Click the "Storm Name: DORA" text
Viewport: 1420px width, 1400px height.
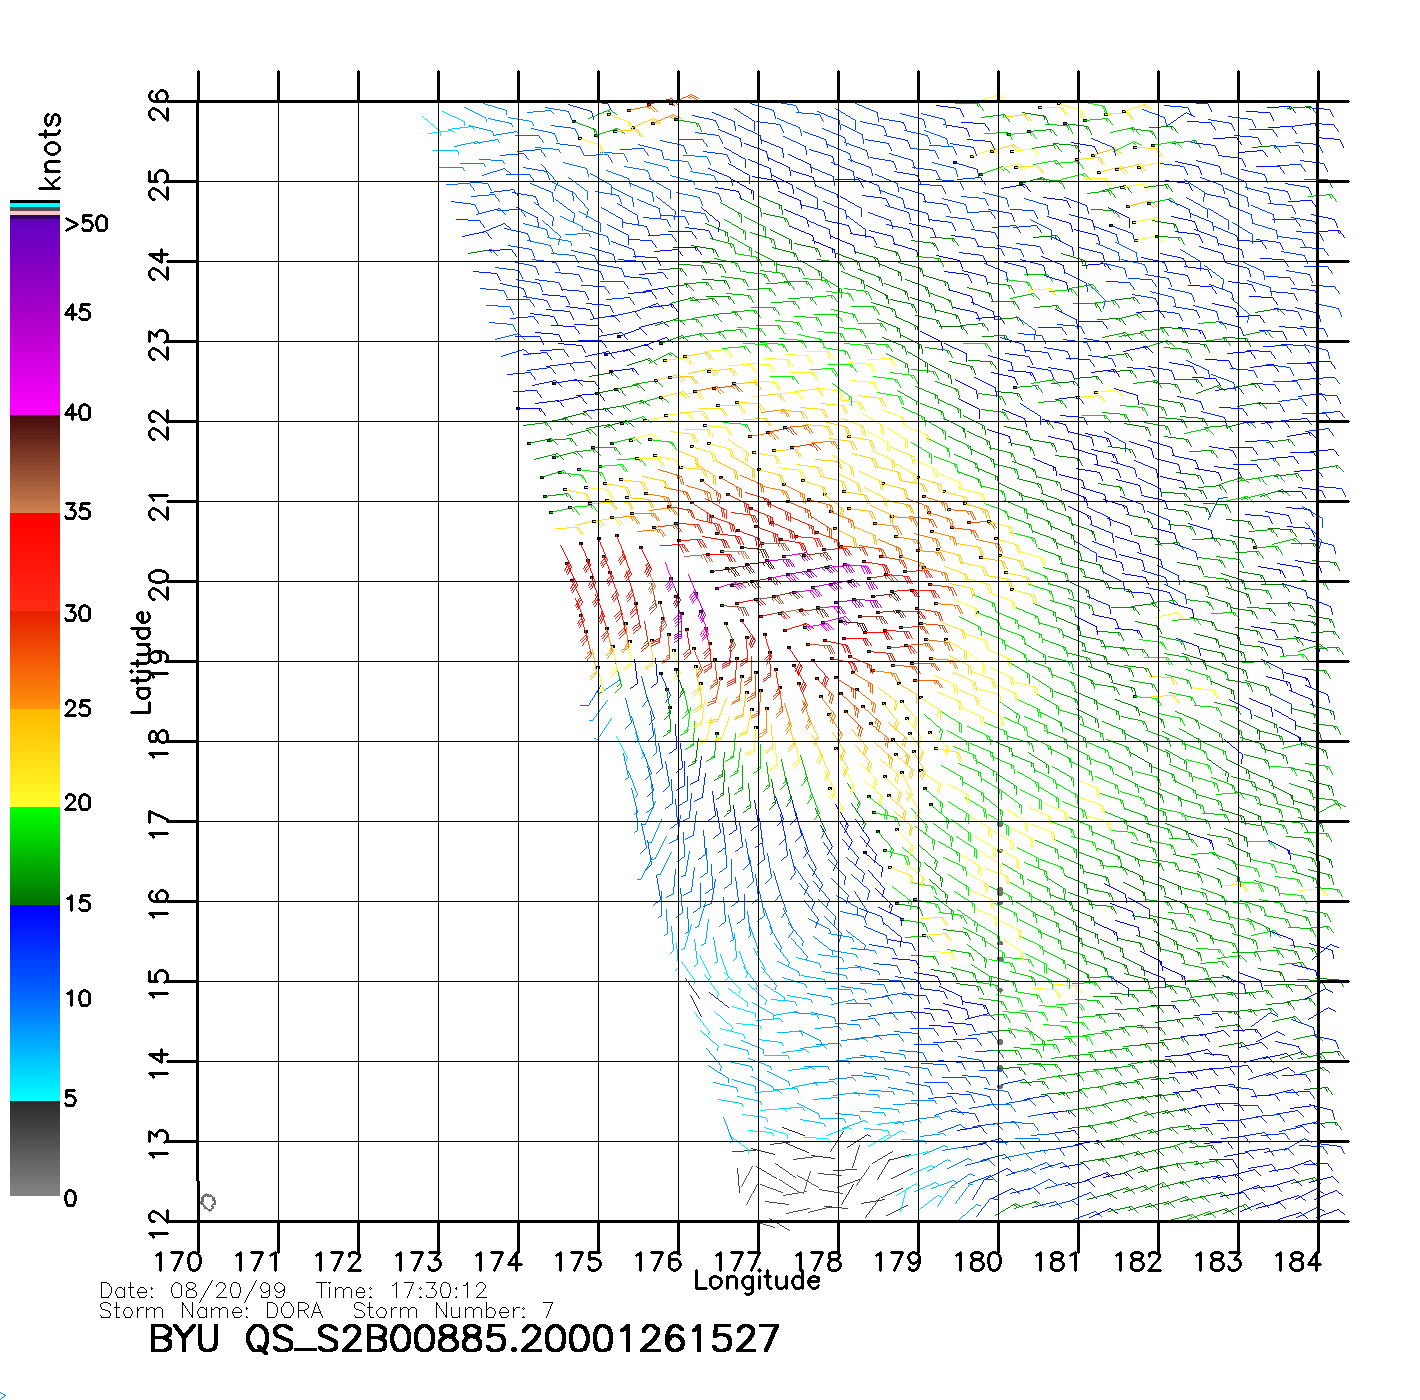[211, 1310]
